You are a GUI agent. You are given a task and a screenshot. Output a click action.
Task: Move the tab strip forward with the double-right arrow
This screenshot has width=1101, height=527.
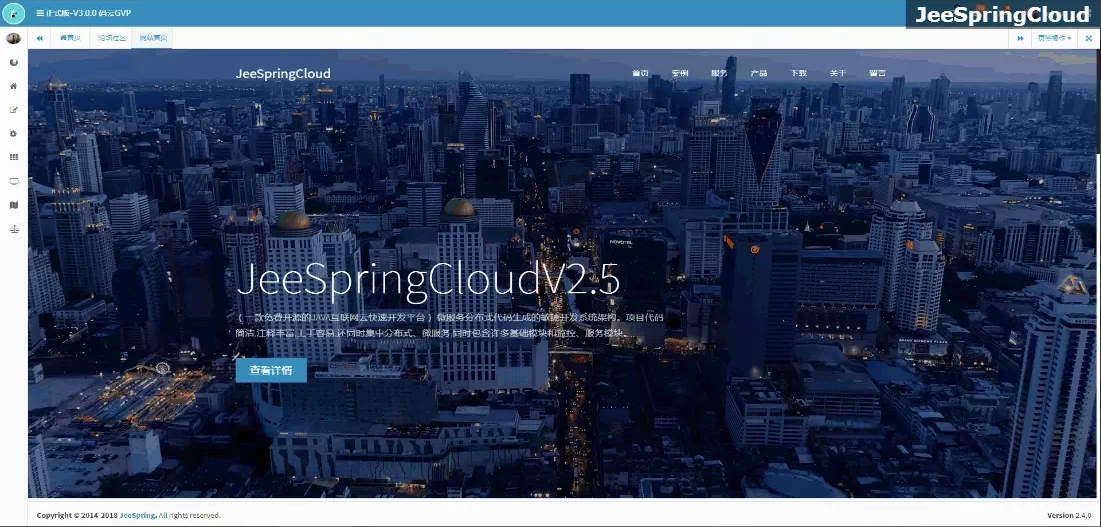tap(1020, 39)
